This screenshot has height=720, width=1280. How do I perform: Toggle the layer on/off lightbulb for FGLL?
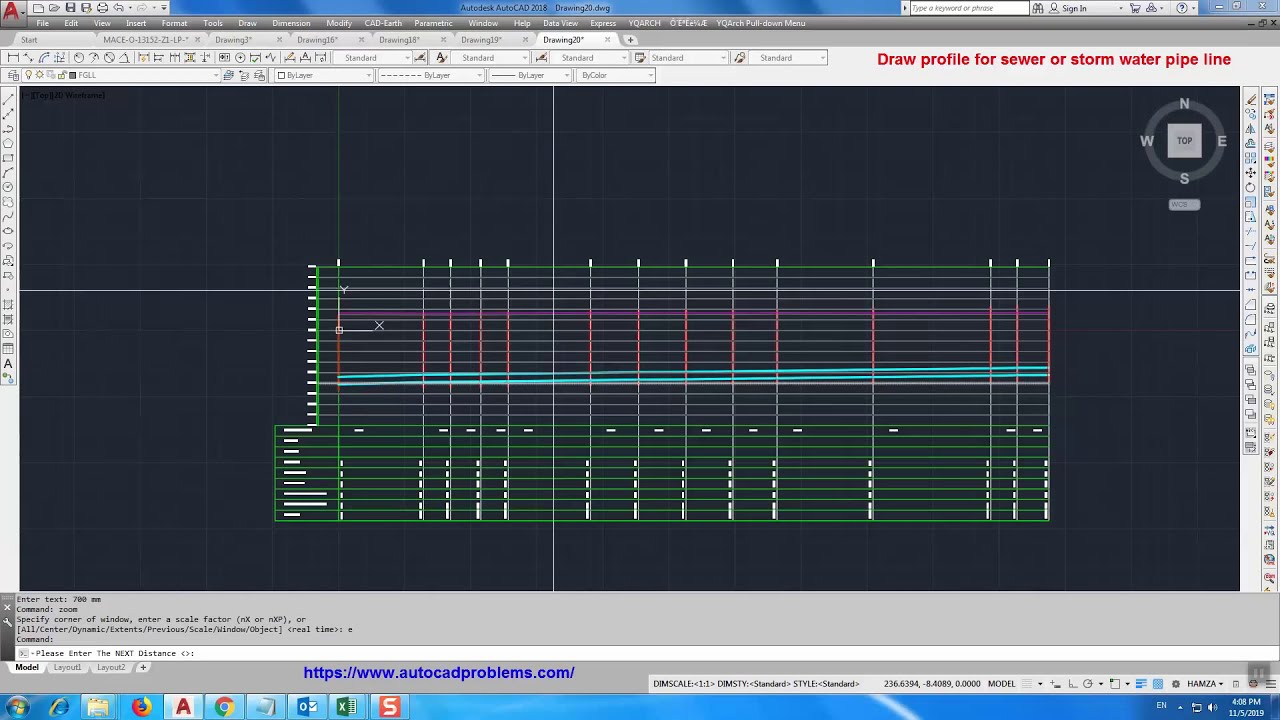[x=28, y=76]
